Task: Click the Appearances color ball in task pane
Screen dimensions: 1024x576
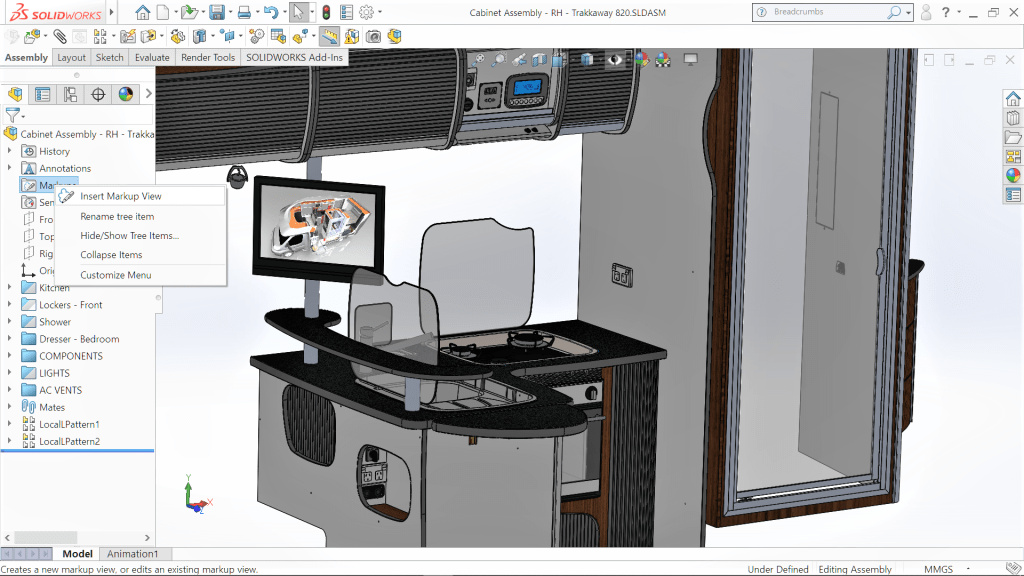Action: (x=1013, y=175)
